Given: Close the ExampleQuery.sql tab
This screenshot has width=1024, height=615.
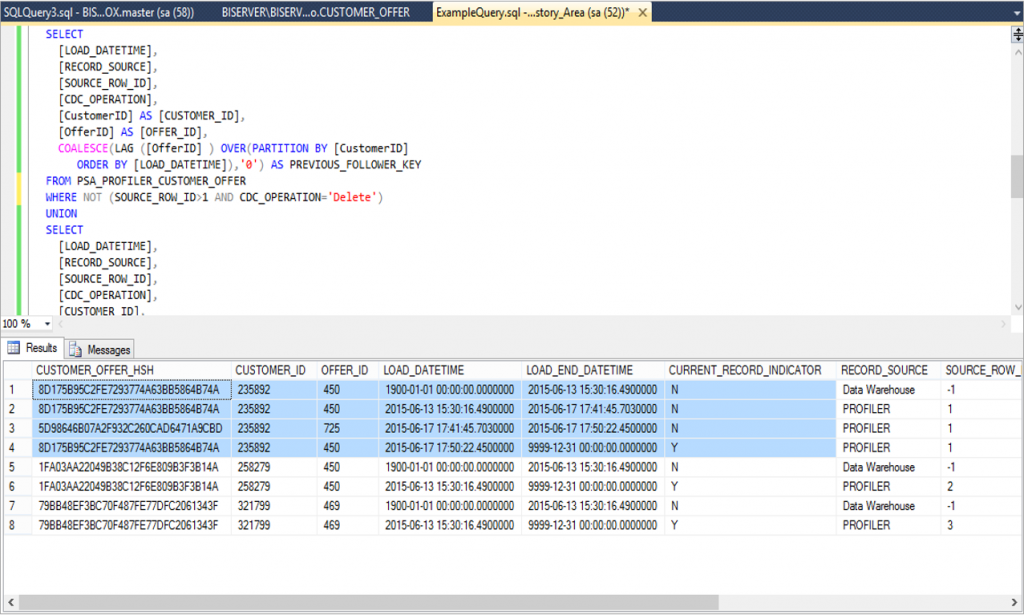Looking at the screenshot, I should coord(643,12).
